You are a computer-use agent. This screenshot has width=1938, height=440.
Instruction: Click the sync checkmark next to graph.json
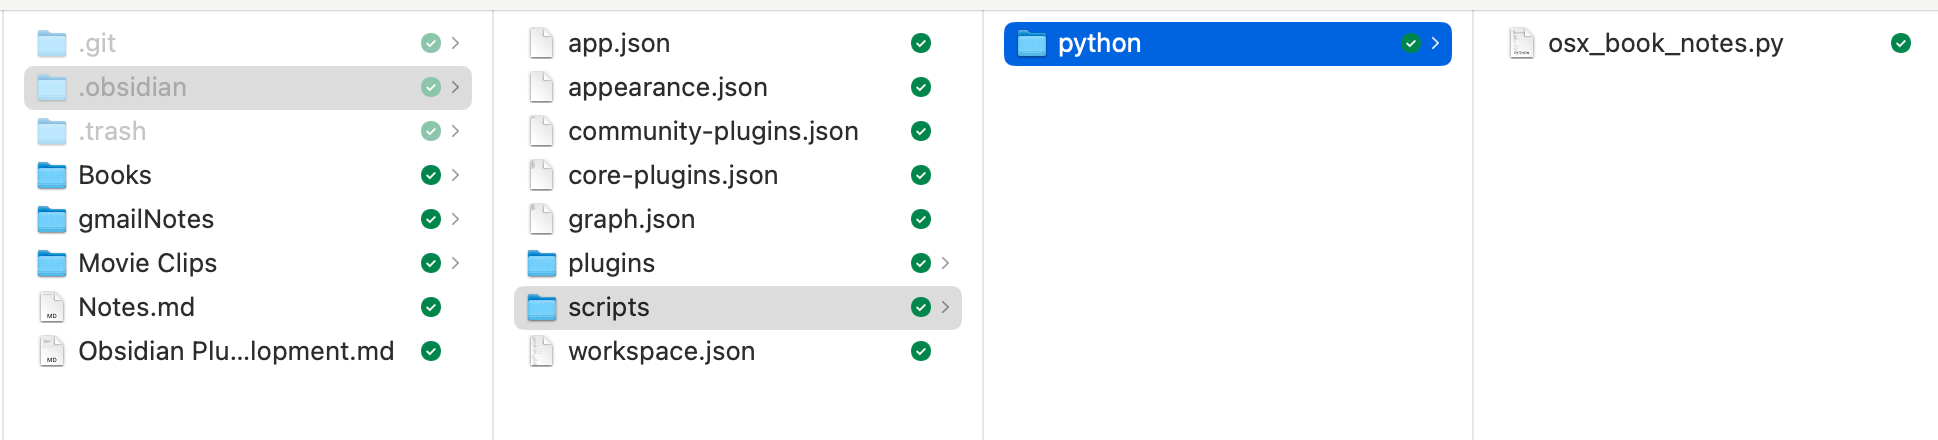(921, 220)
